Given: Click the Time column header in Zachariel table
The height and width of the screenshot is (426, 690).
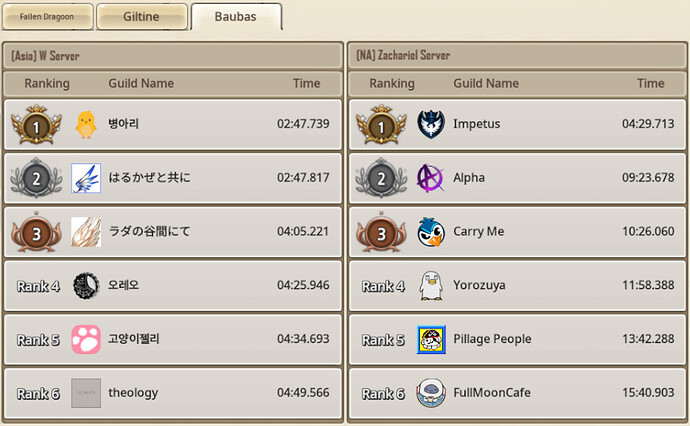Looking at the screenshot, I should (x=650, y=83).
